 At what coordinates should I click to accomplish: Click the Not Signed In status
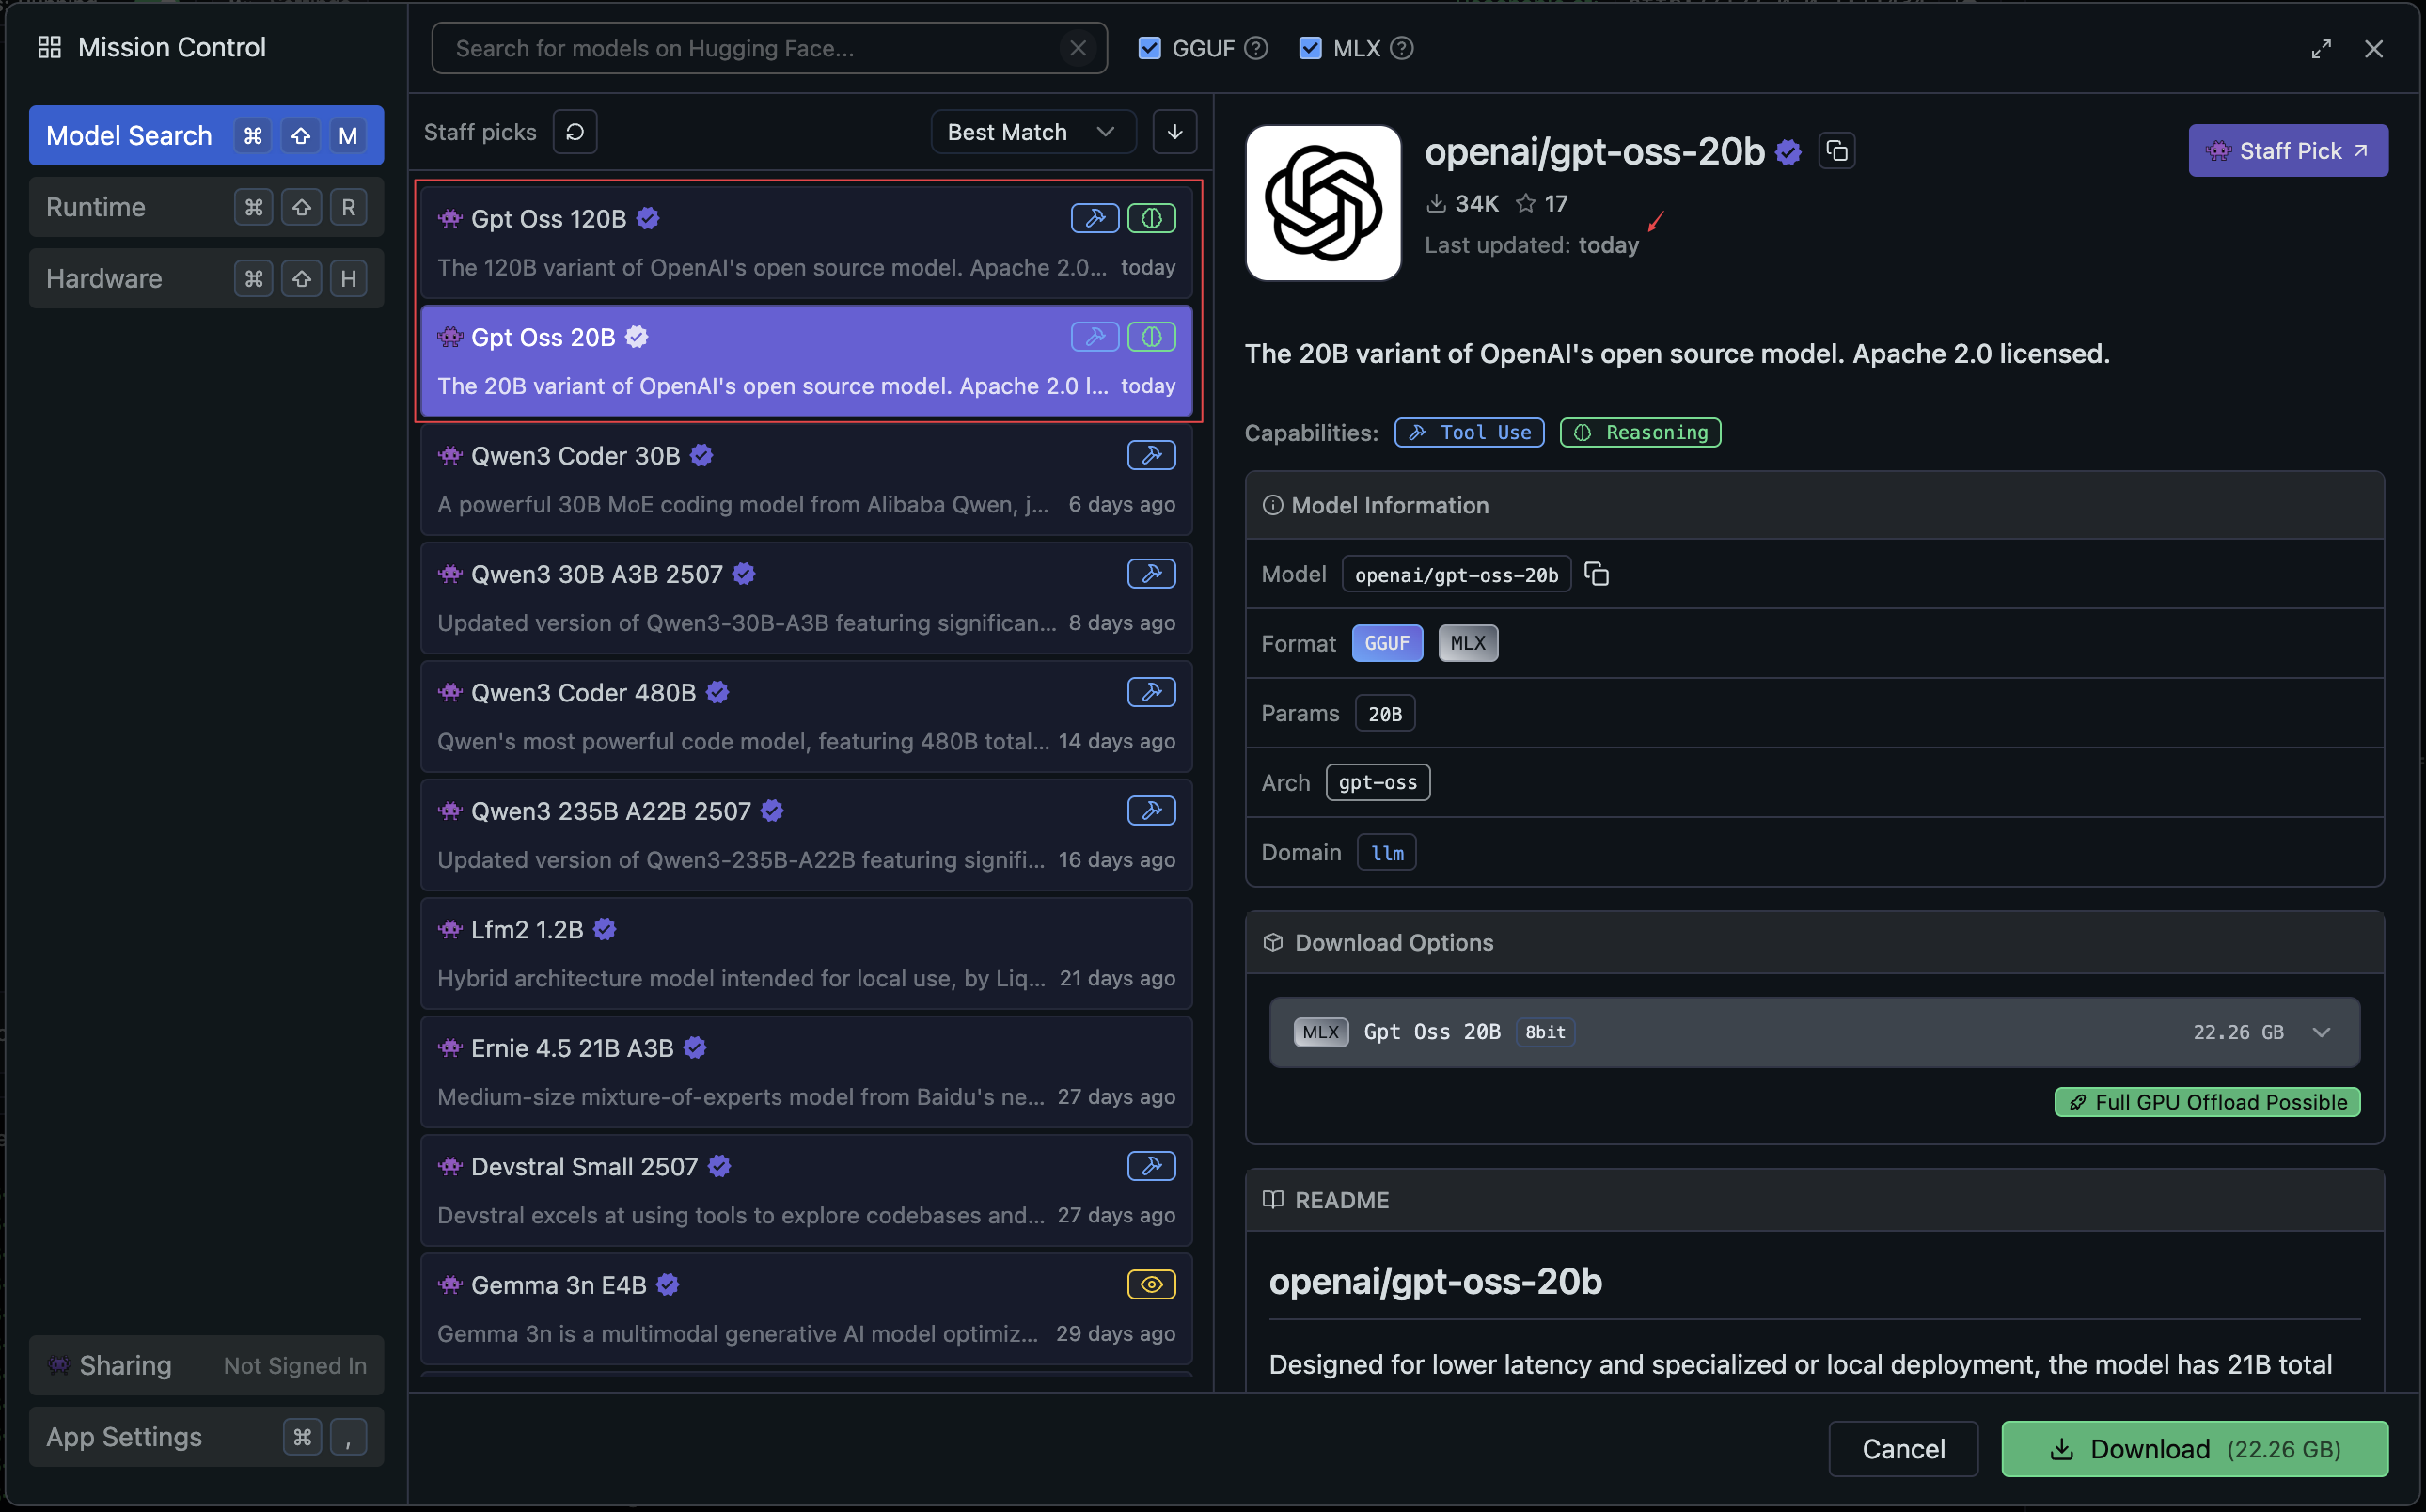295,1365
